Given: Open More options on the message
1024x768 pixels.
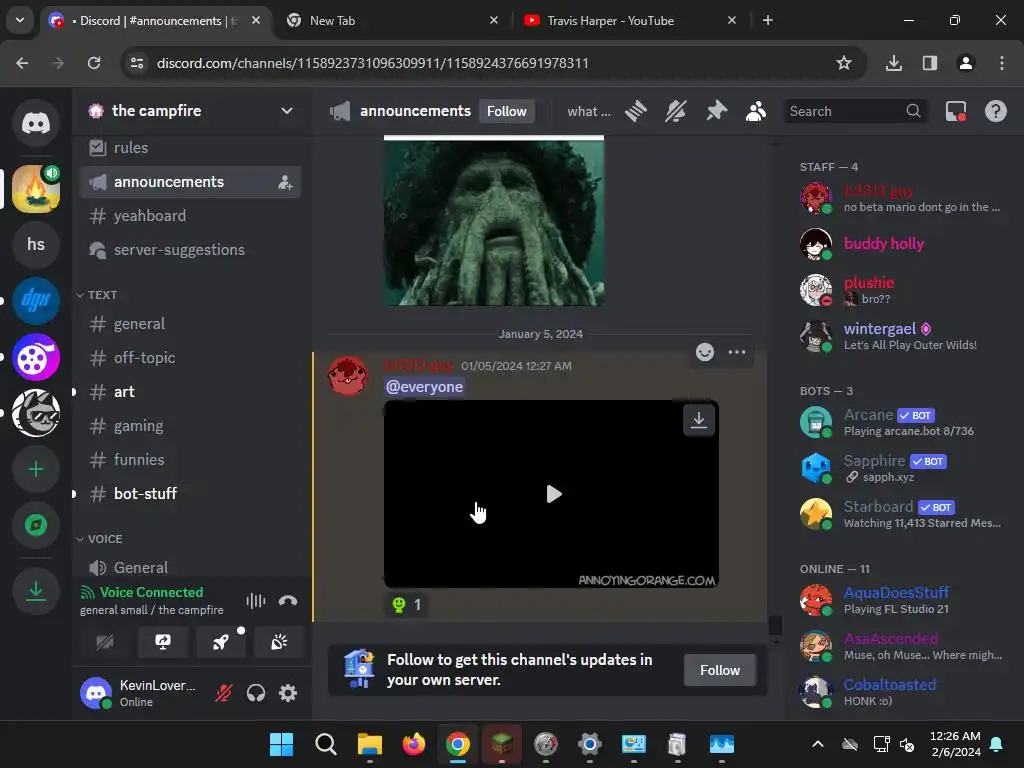Looking at the screenshot, I should coord(737,352).
